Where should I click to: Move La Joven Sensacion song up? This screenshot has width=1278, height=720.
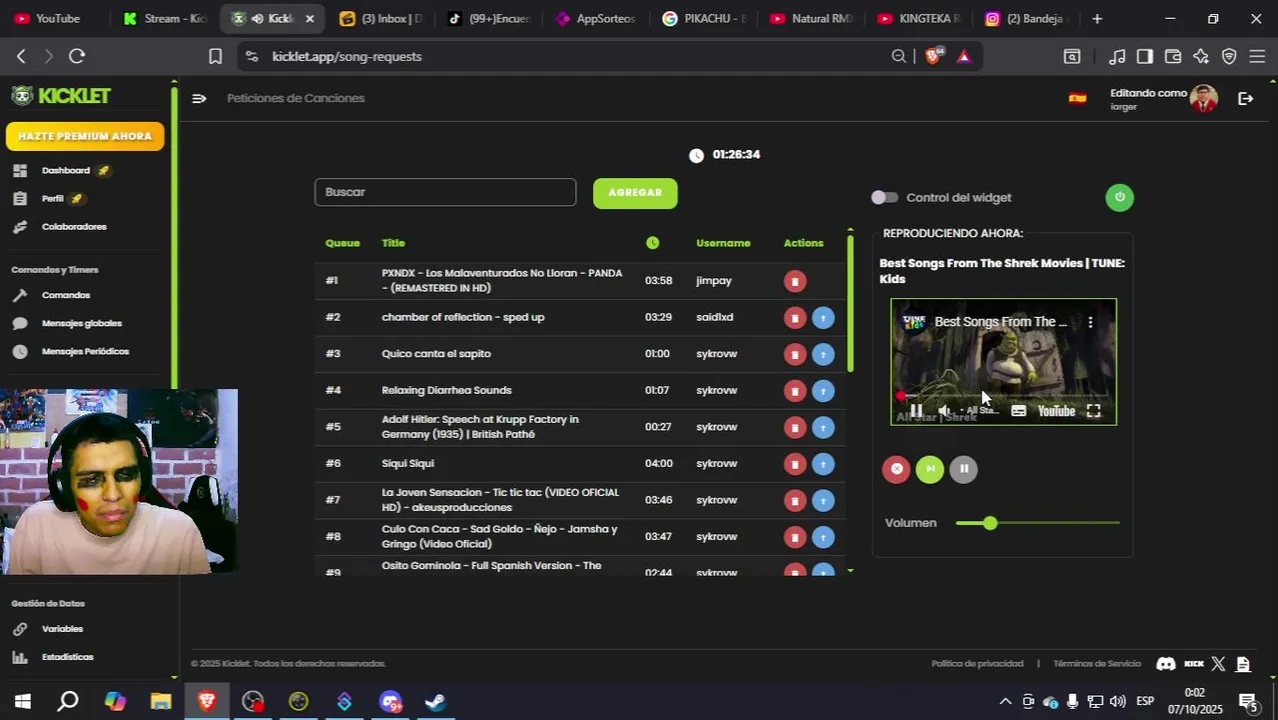(823, 500)
